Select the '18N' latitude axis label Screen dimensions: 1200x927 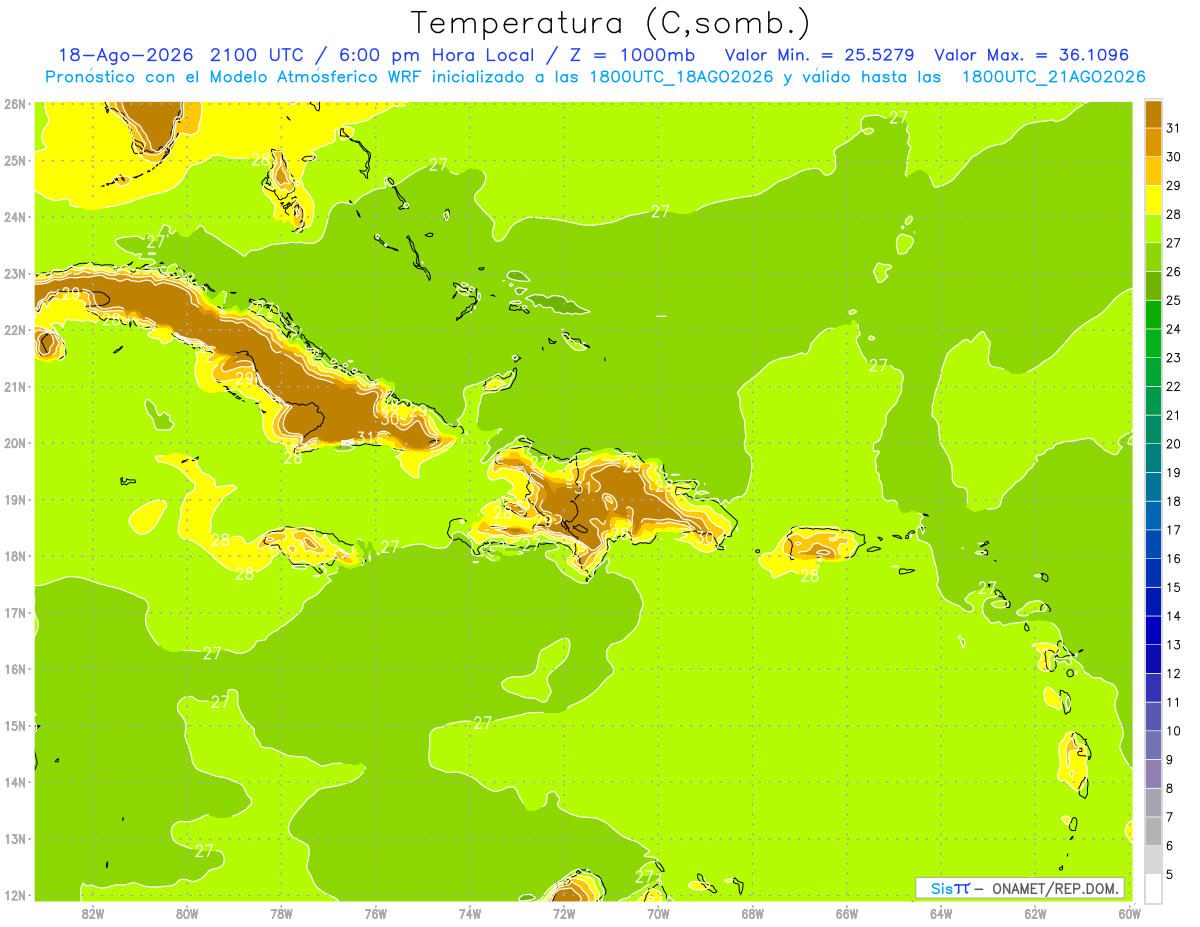[x=15, y=556]
